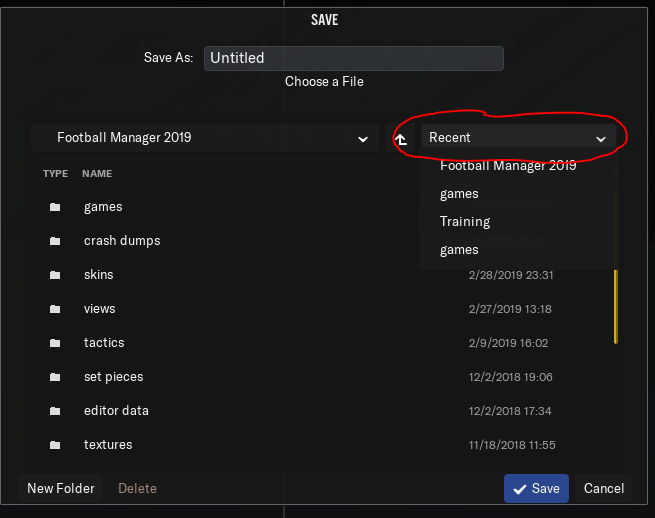Click the Save As filename field
This screenshot has width=655, height=518.
353,58
